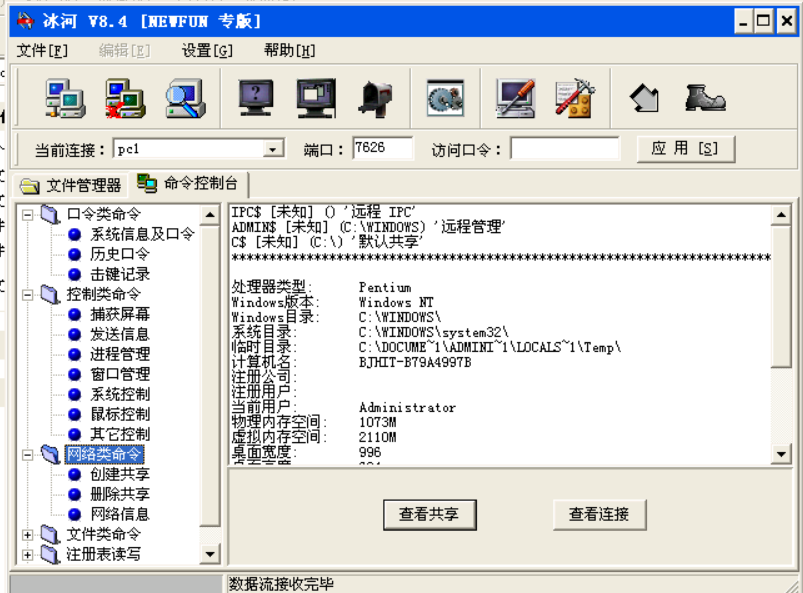Click the 注册表读写 folder icon

pos(51,555)
